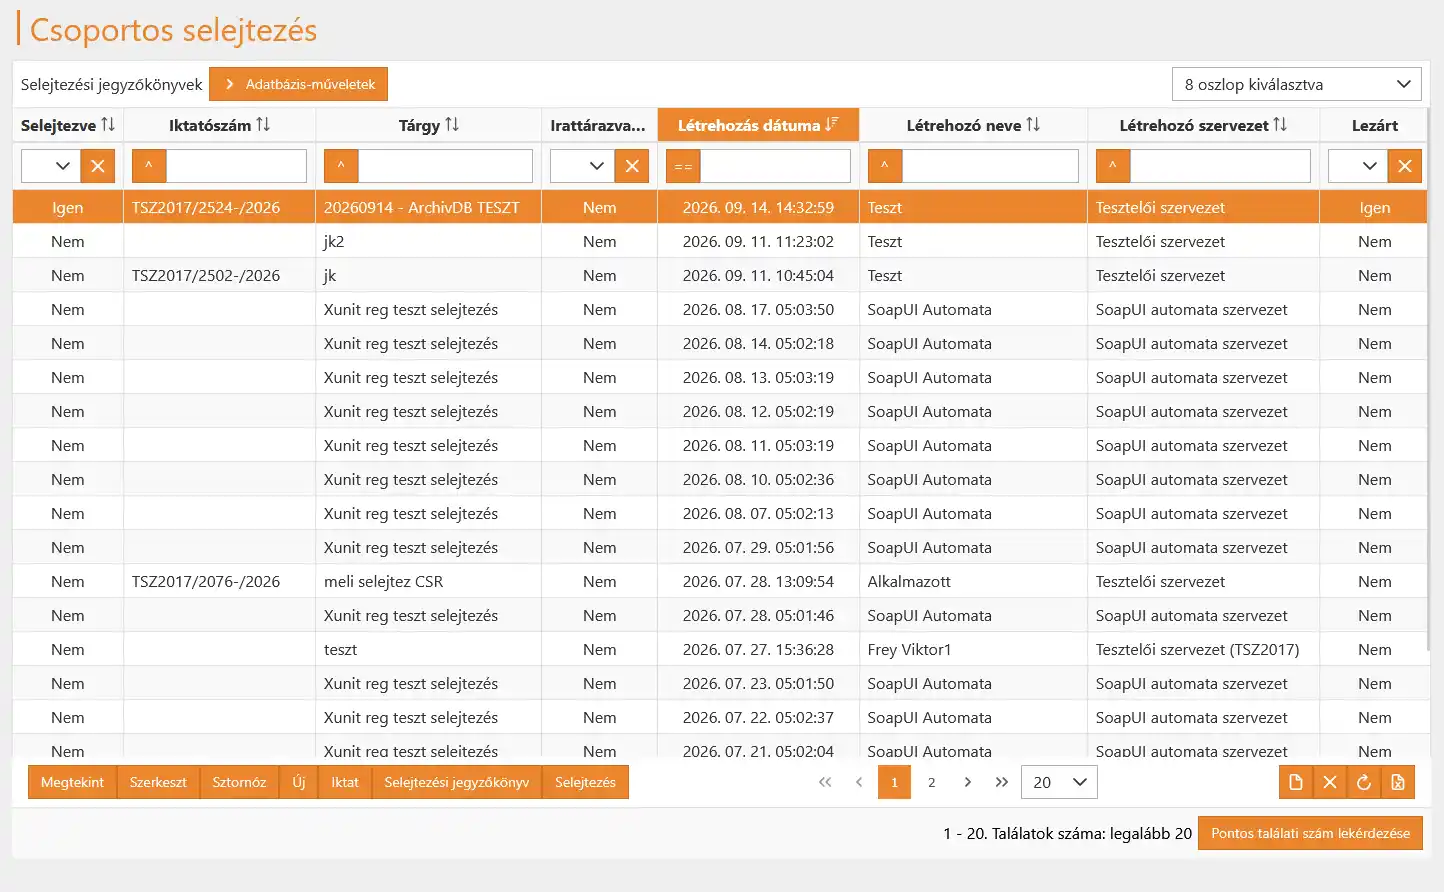
Task: Focus the Létrehozó neve filter input
Action: [990, 166]
